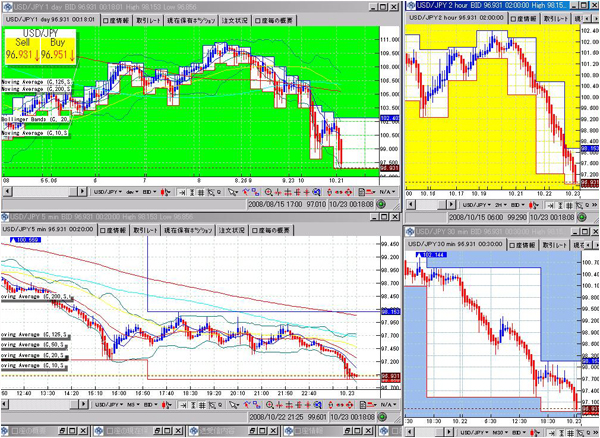Click the trend line drawing icon in 5 min chart toolbar
This screenshot has width=600, height=438.
point(246,404)
